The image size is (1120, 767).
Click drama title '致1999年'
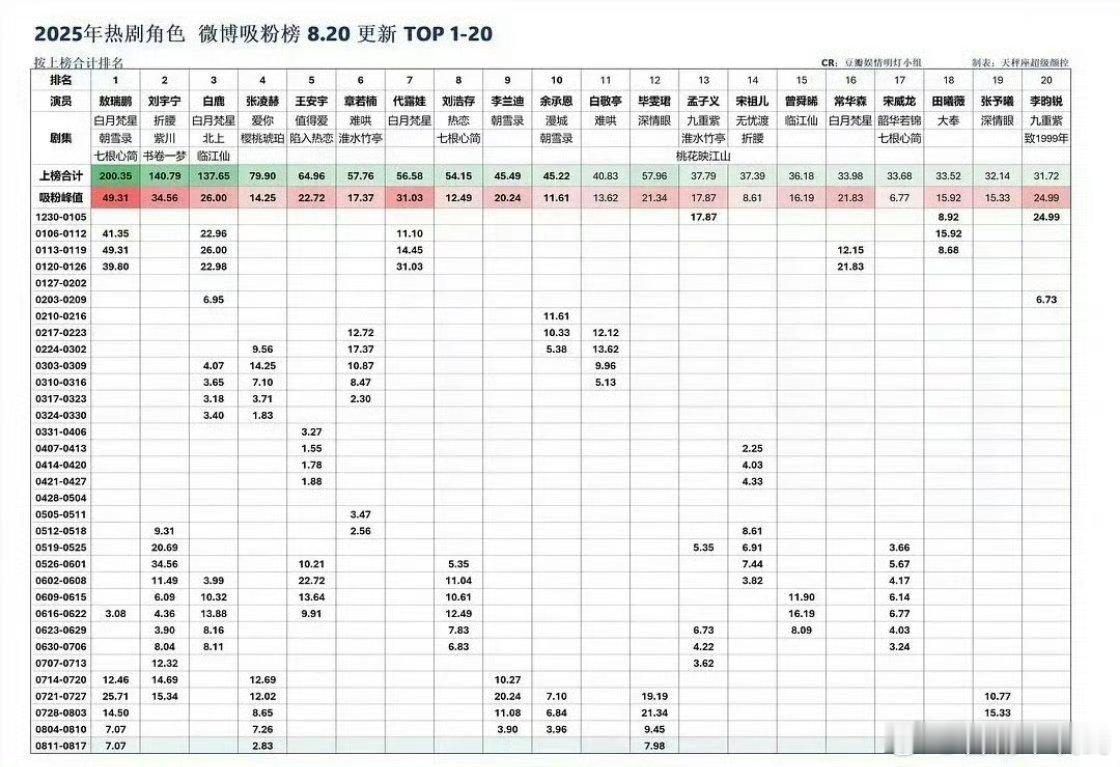1046,138
